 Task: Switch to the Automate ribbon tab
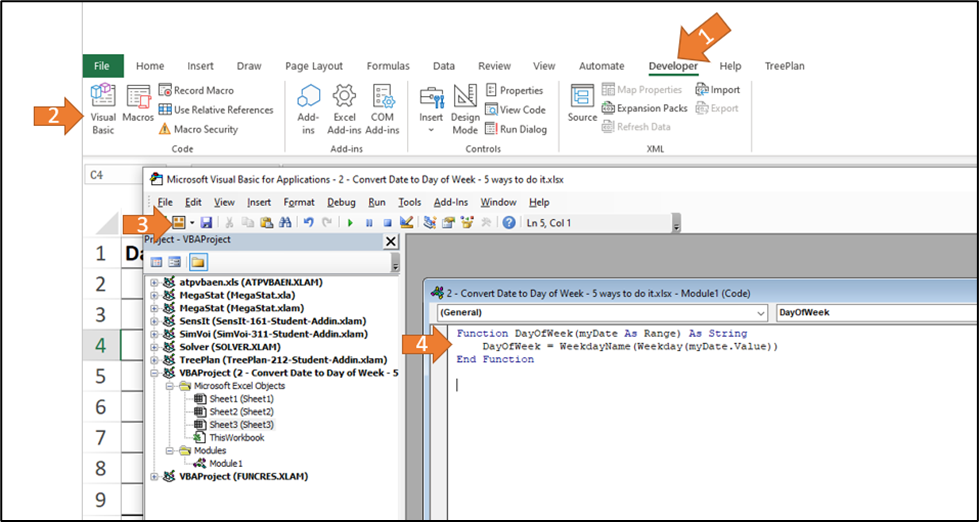601,66
